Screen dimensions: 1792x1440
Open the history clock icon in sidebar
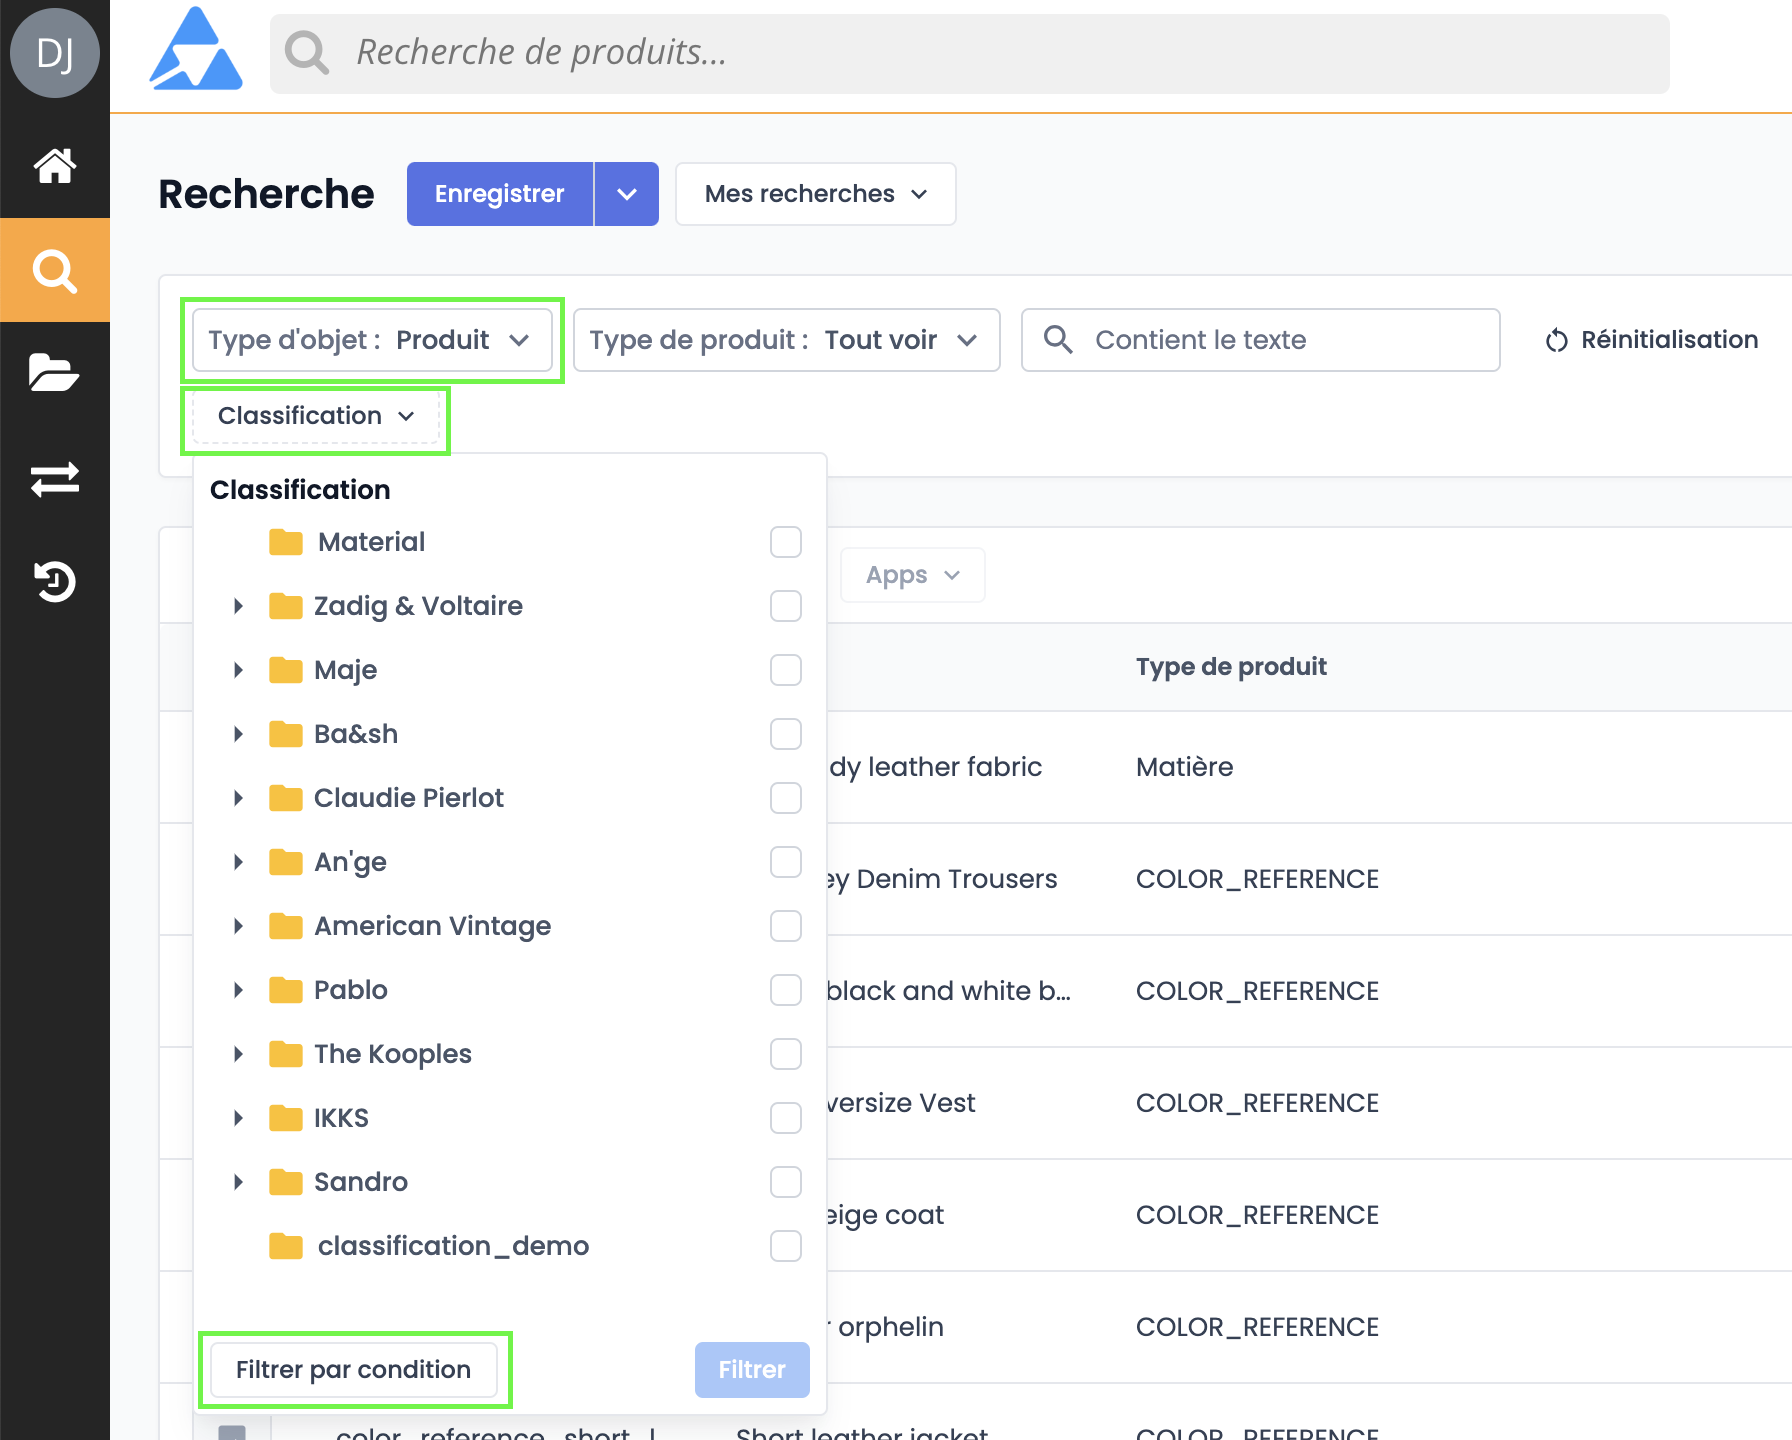pyautogui.click(x=55, y=581)
